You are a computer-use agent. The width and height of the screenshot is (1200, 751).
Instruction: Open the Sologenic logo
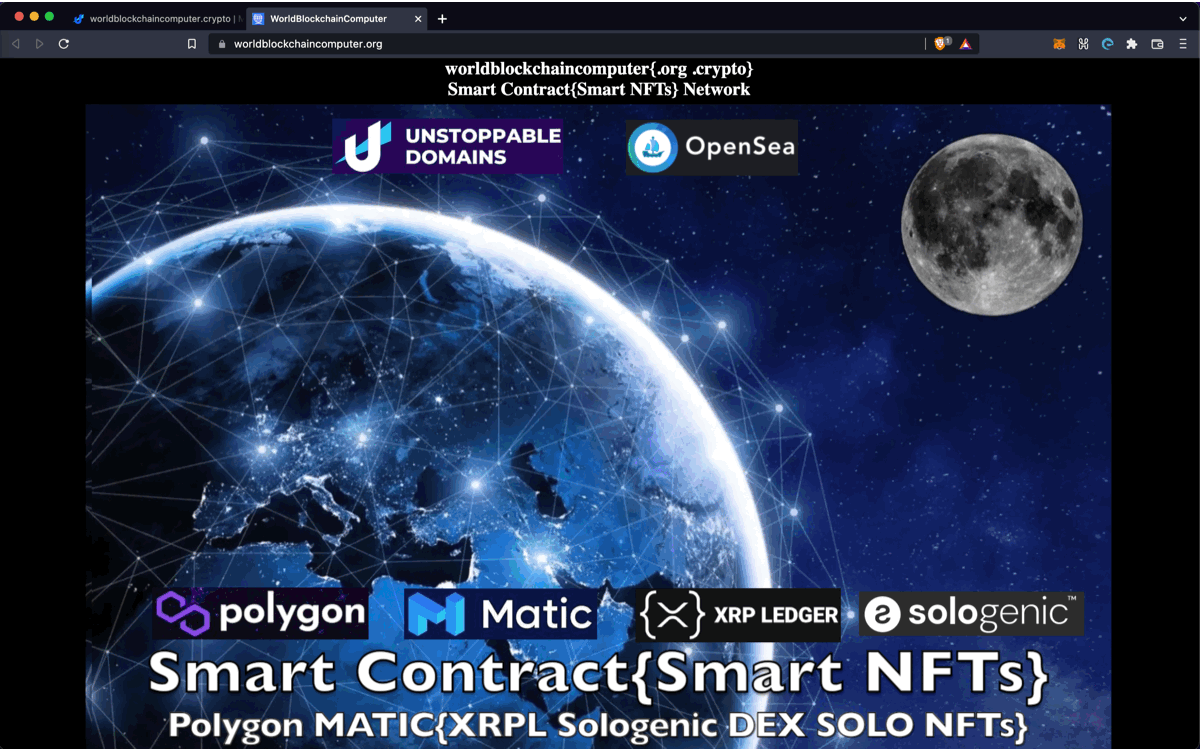(971, 614)
